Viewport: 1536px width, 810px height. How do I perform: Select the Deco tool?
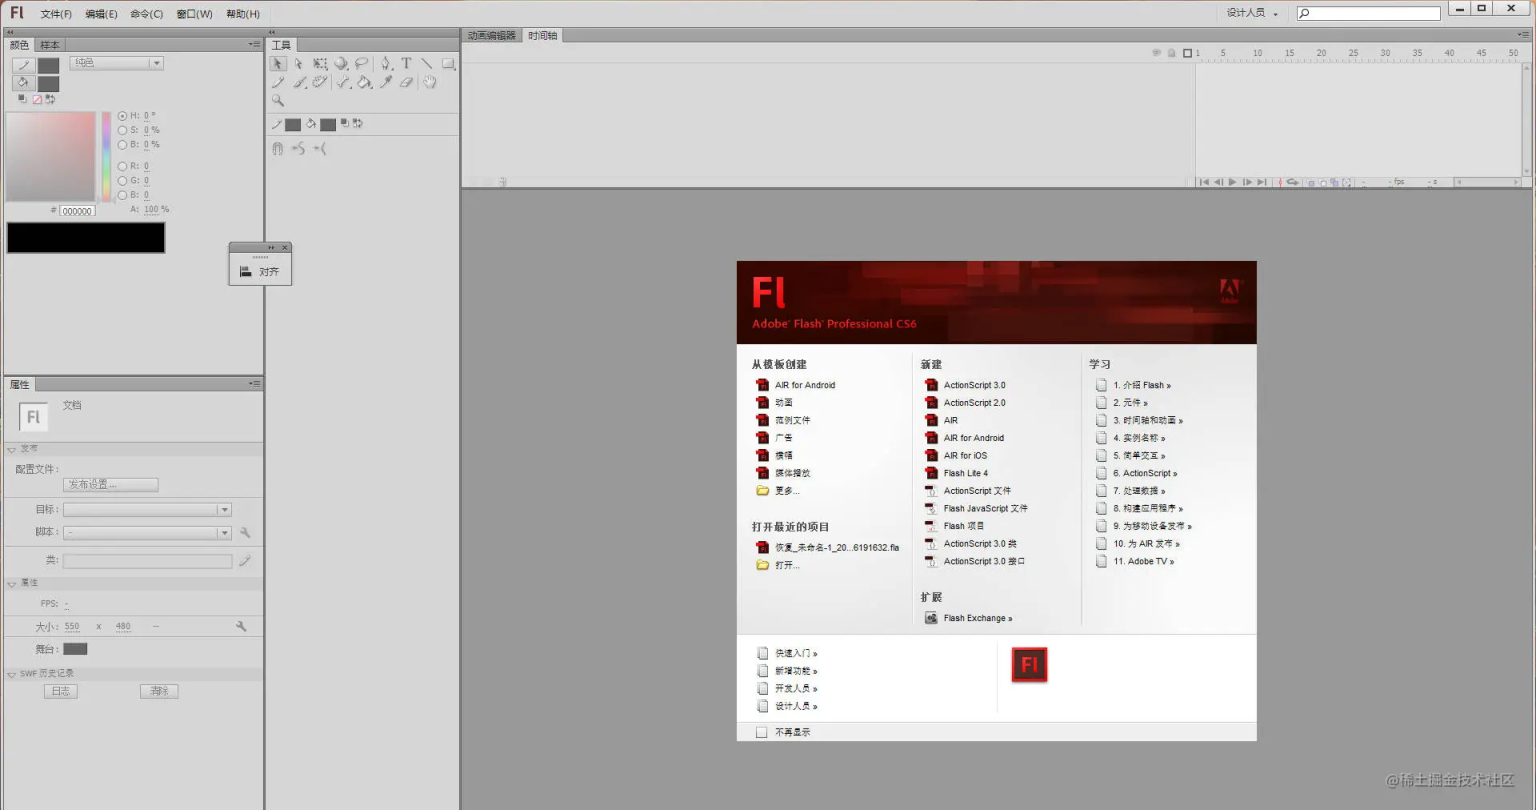click(320, 82)
